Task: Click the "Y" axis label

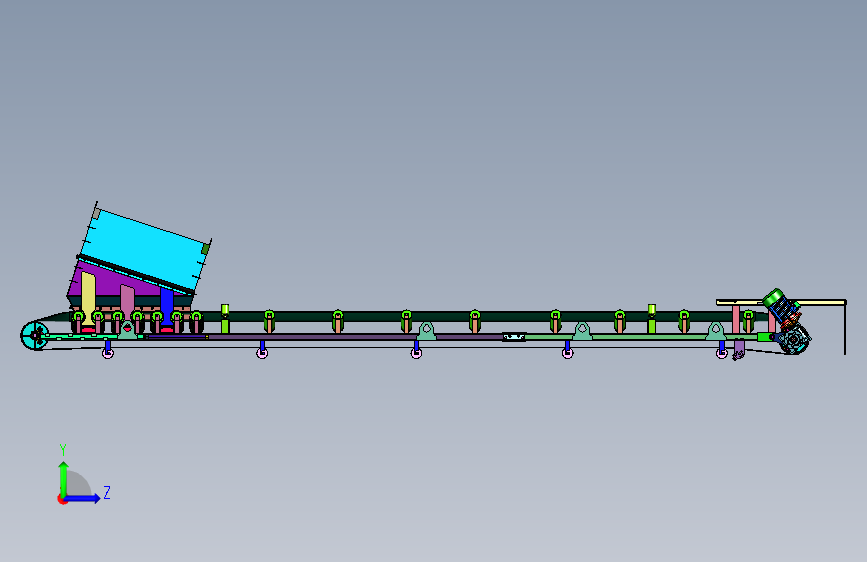Action: [63, 450]
